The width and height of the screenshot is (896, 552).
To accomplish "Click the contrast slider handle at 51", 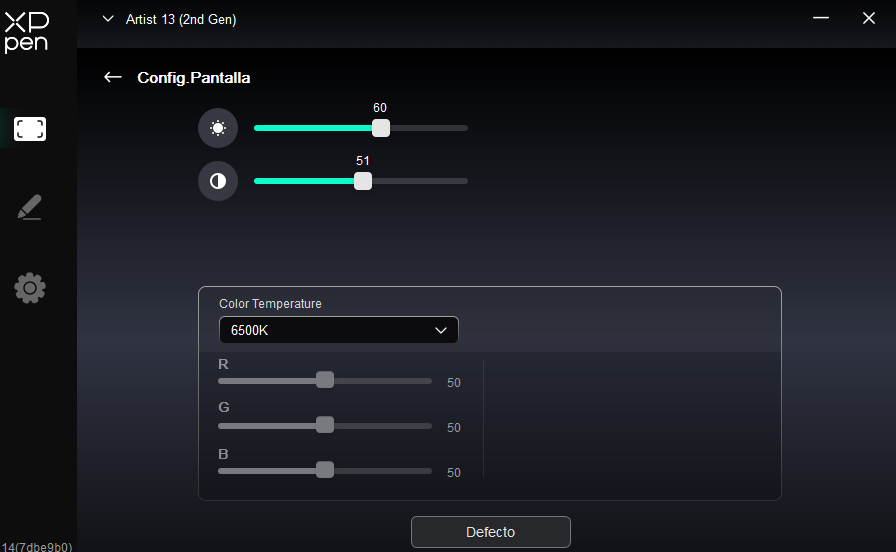I will tap(363, 181).
